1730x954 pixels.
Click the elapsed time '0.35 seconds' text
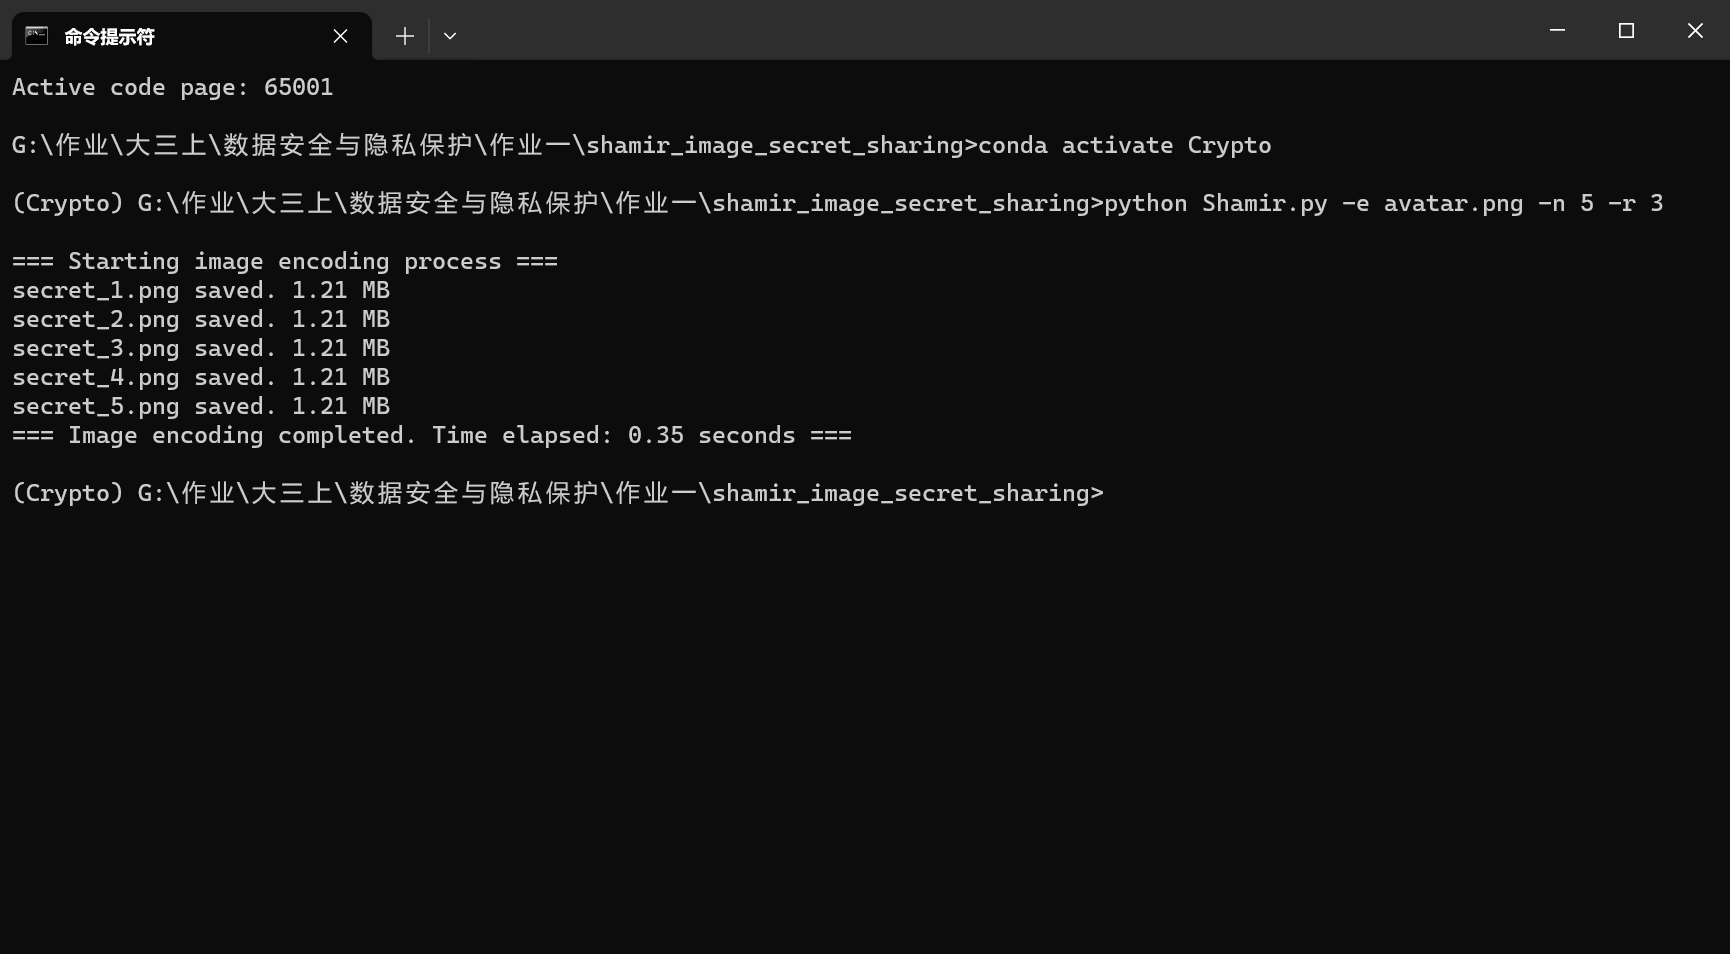(712, 435)
